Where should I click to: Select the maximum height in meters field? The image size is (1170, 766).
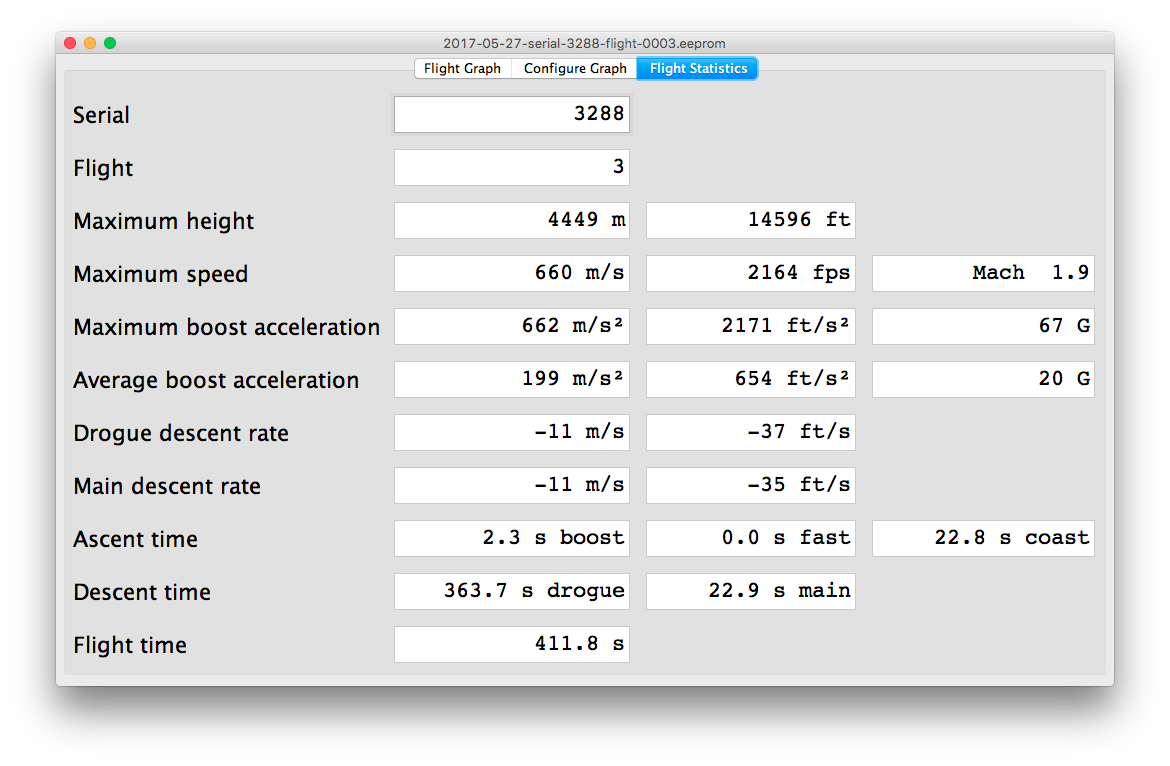pyautogui.click(x=511, y=220)
